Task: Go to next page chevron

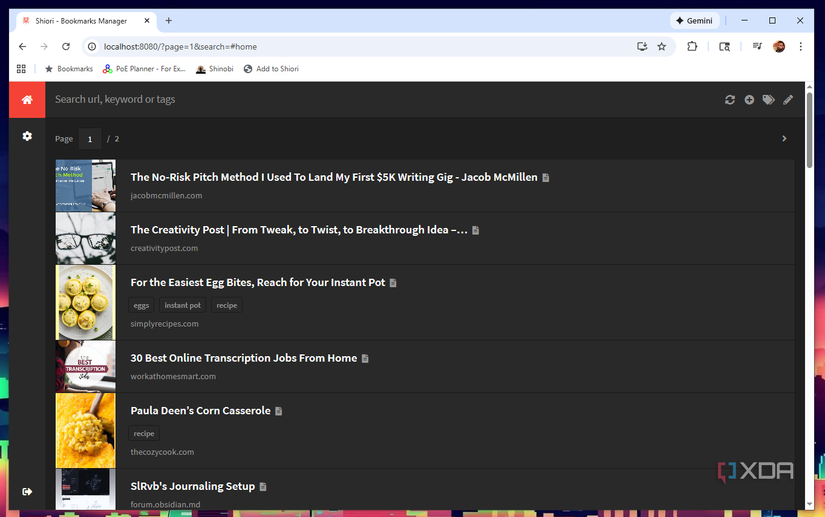Action: [x=784, y=138]
